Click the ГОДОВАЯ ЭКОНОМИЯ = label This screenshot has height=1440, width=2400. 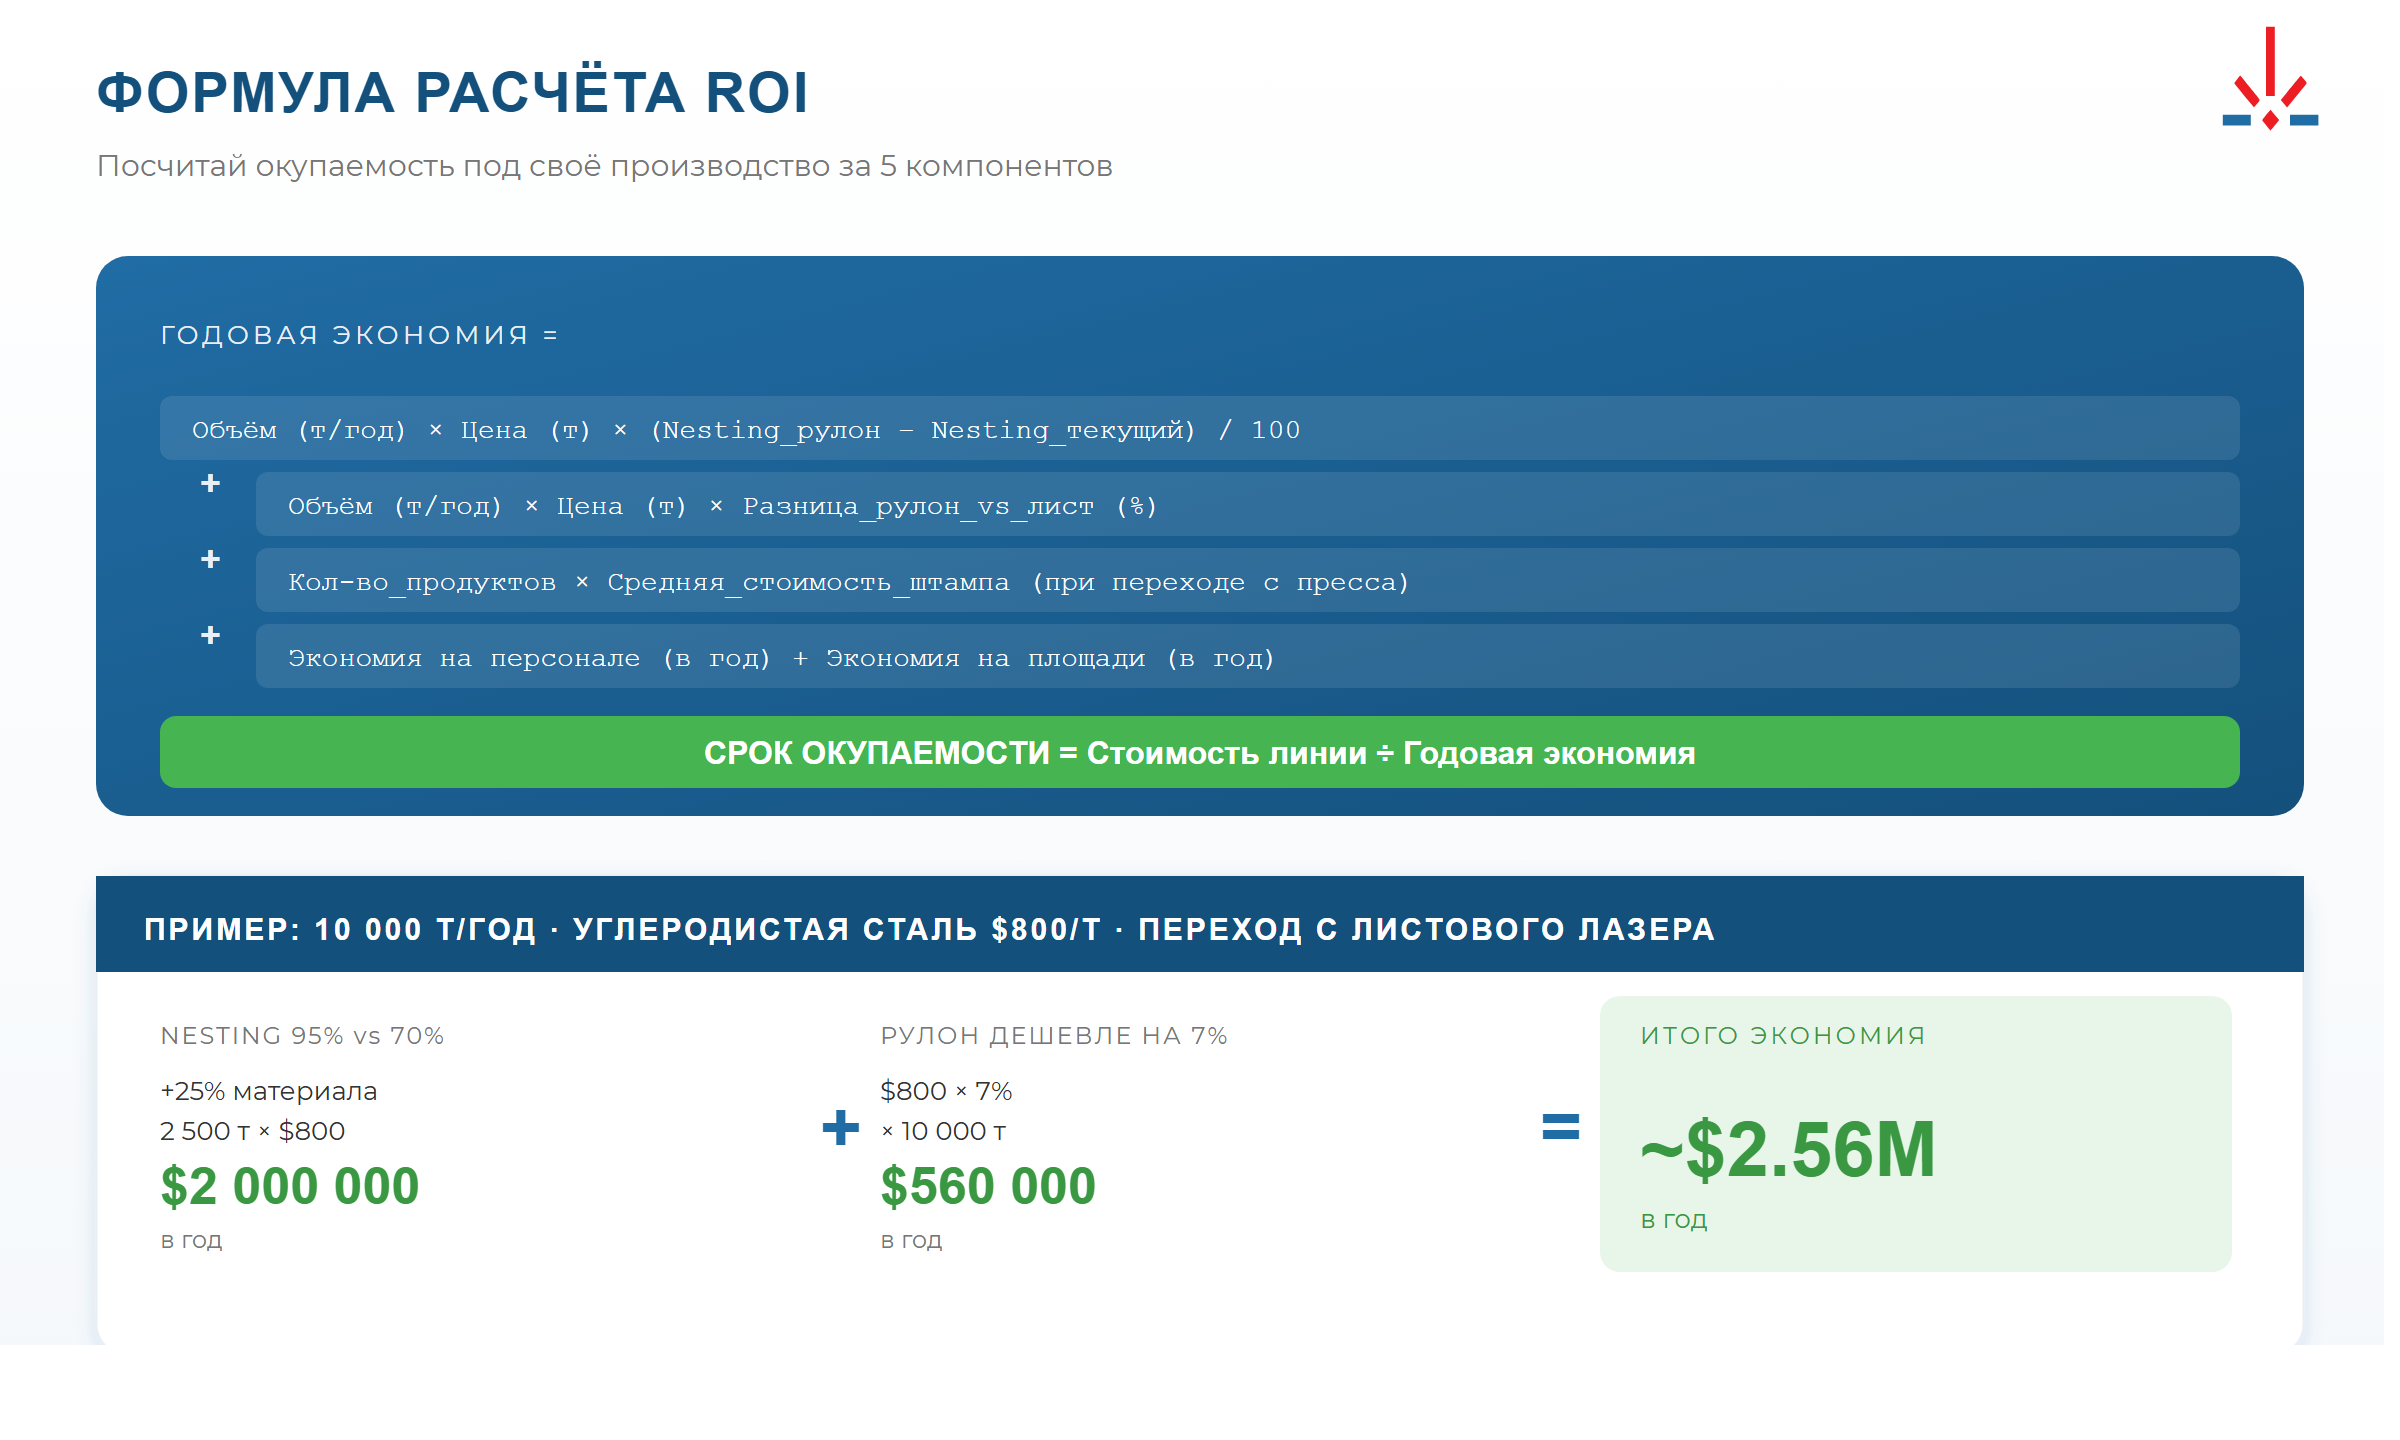(x=359, y=335)
